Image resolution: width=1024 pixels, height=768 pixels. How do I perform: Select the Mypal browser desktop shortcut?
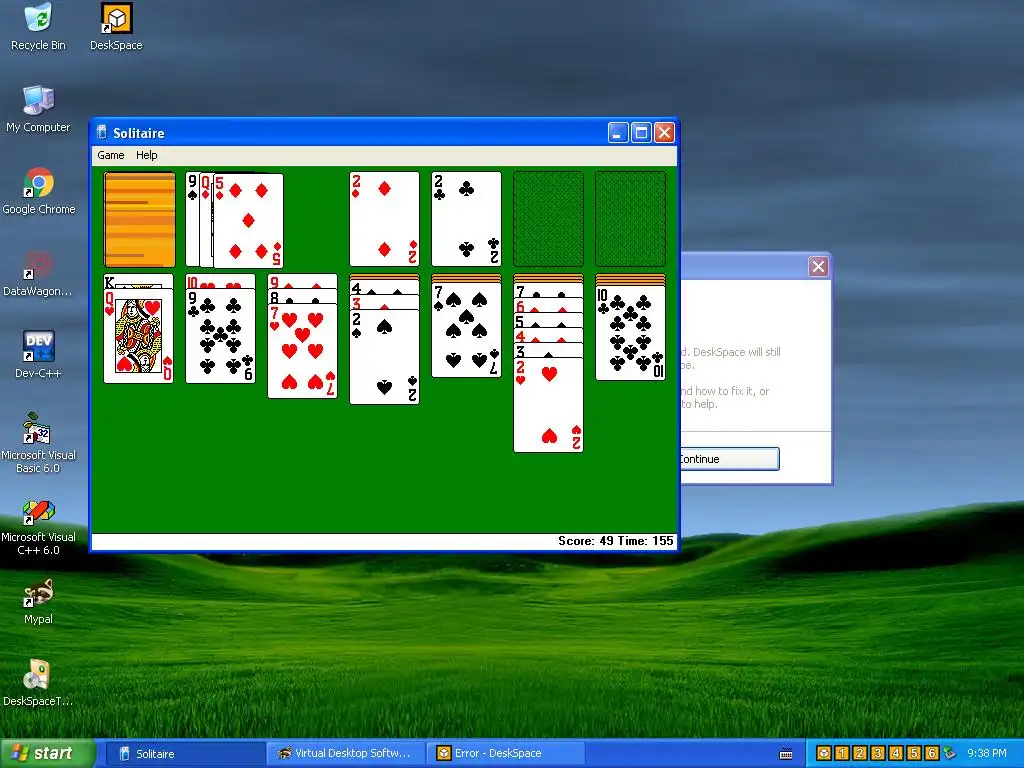38,601
